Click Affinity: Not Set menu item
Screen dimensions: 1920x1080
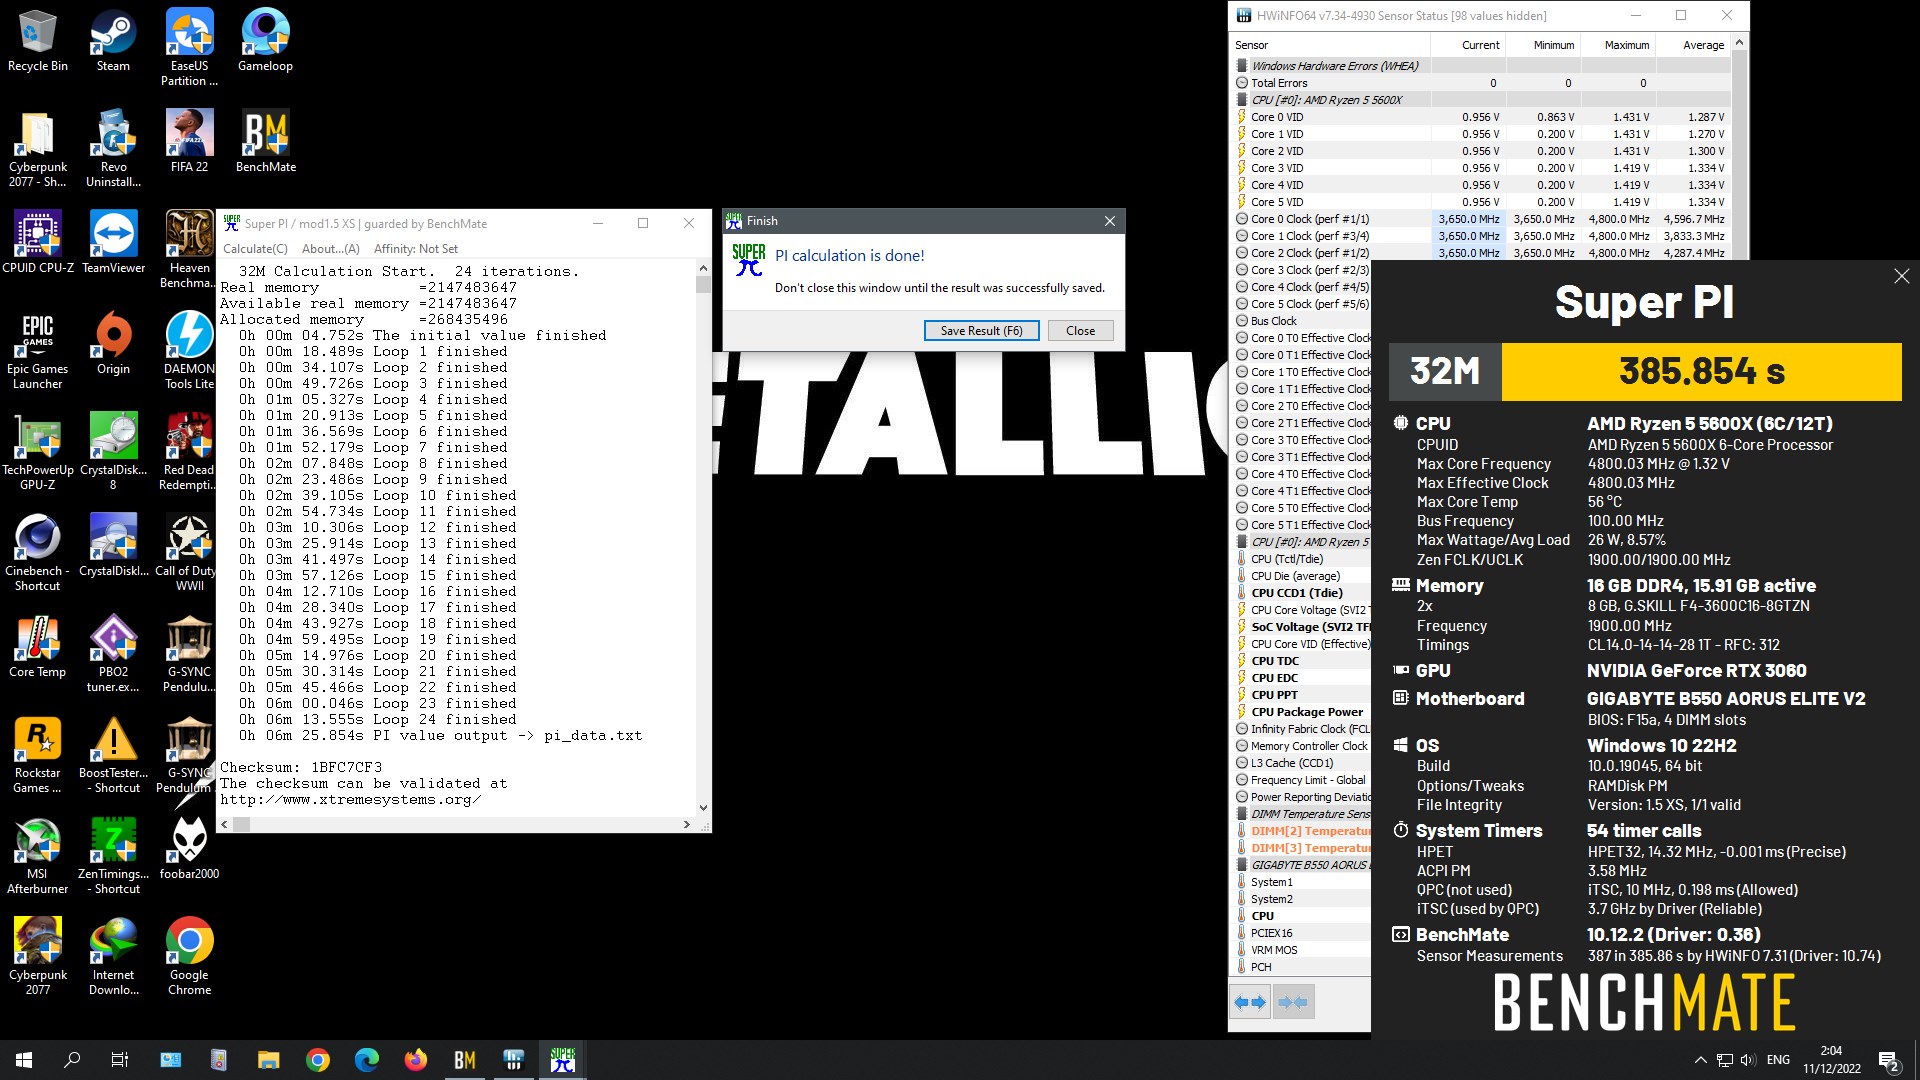point(416,249)
